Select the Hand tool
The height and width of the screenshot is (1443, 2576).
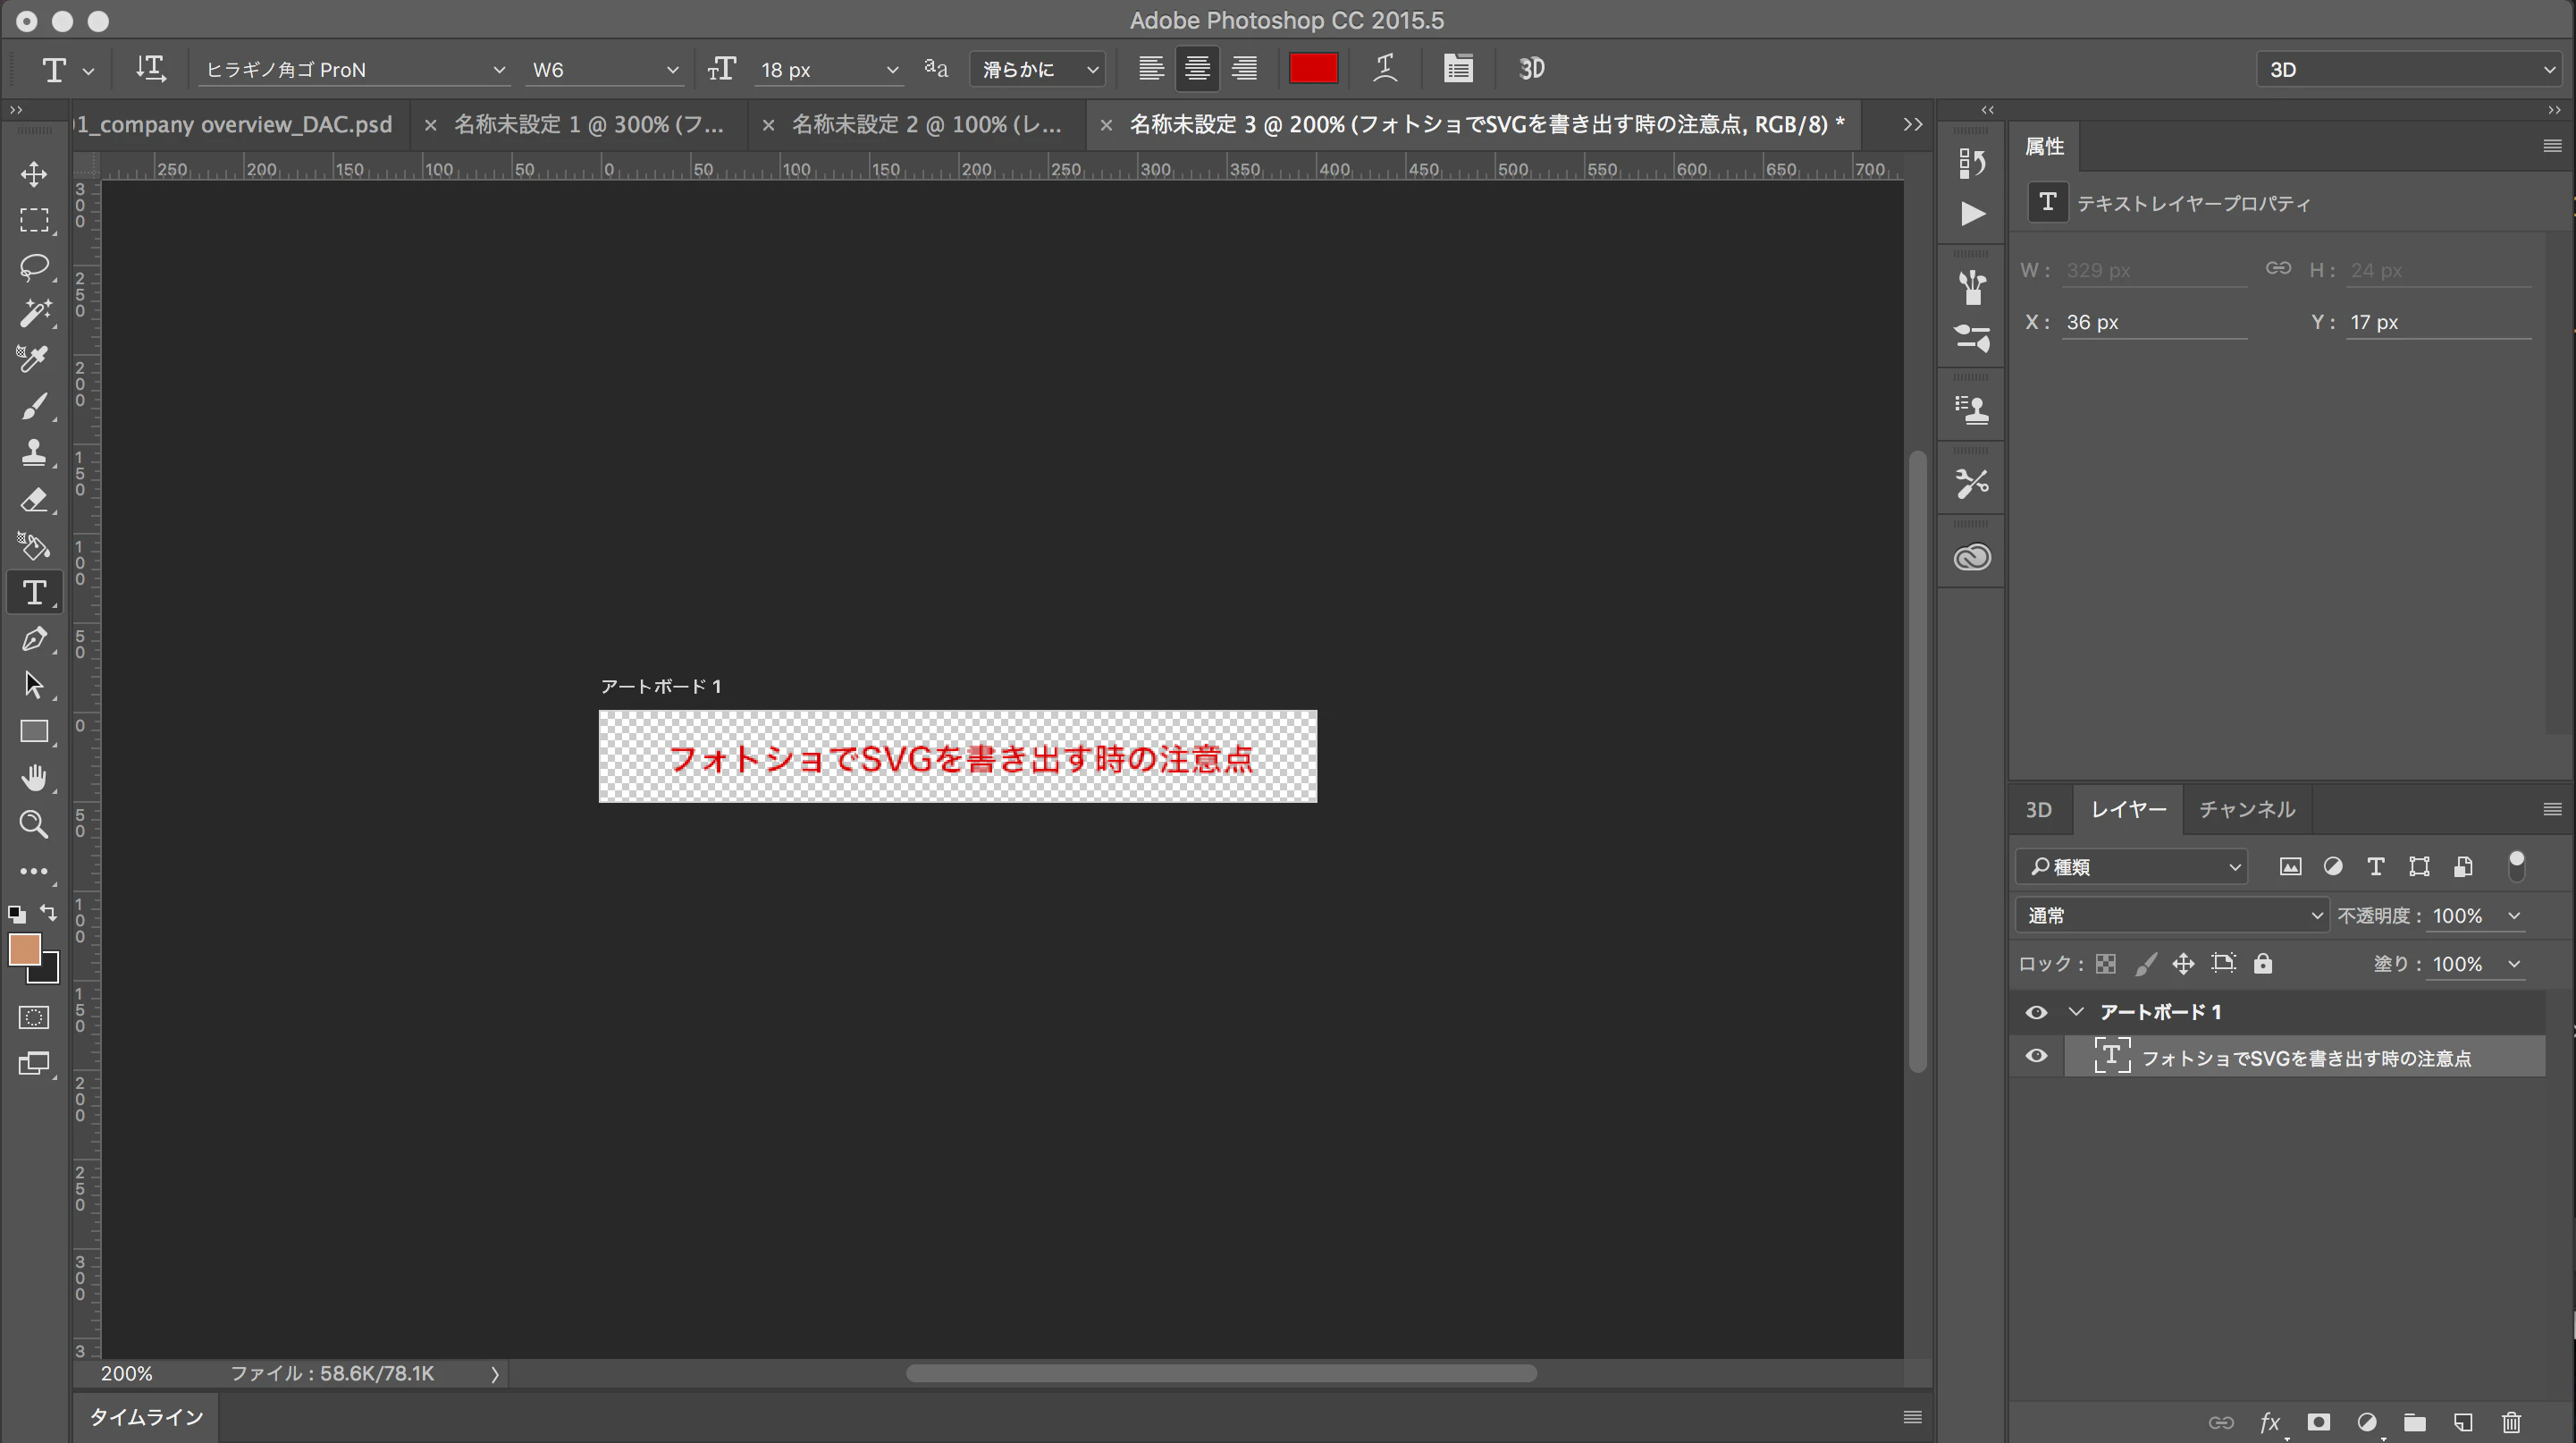click(x=34, y=778)
